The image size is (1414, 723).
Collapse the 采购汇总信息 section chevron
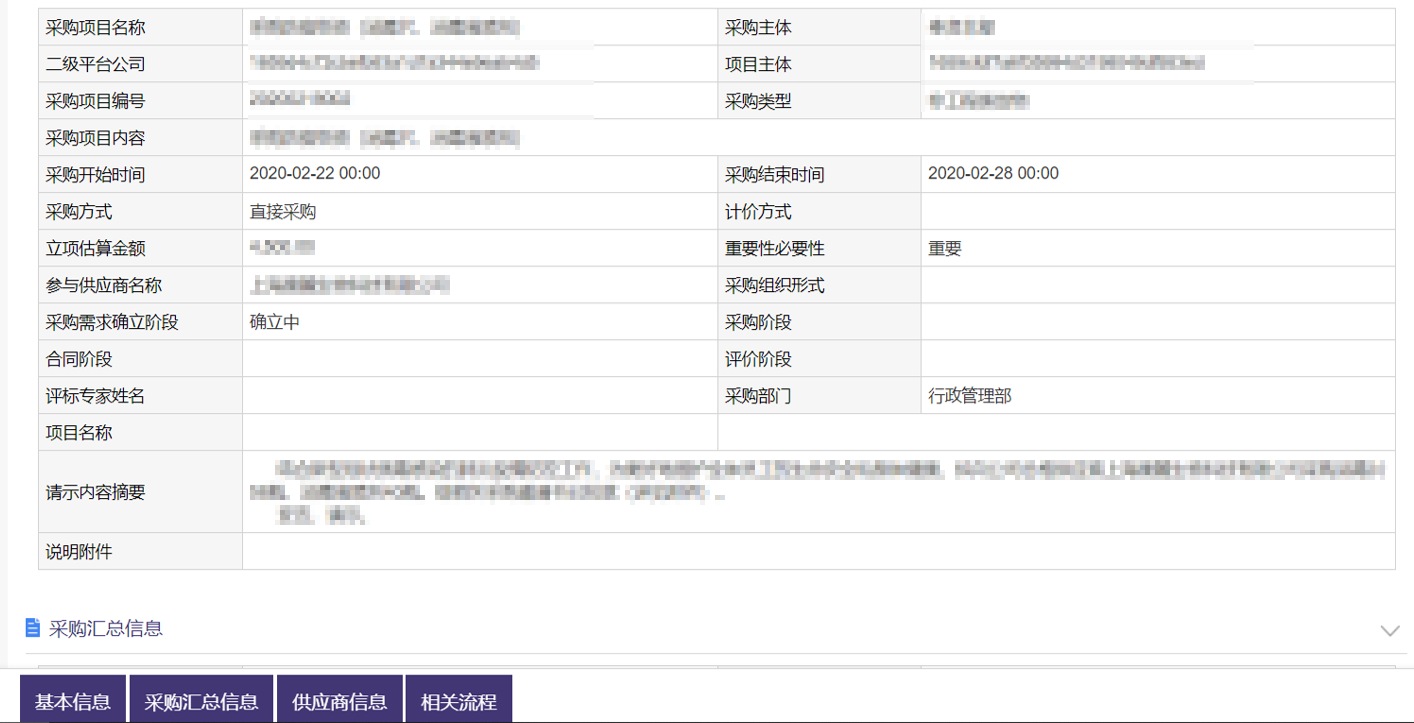(1389, 630)
